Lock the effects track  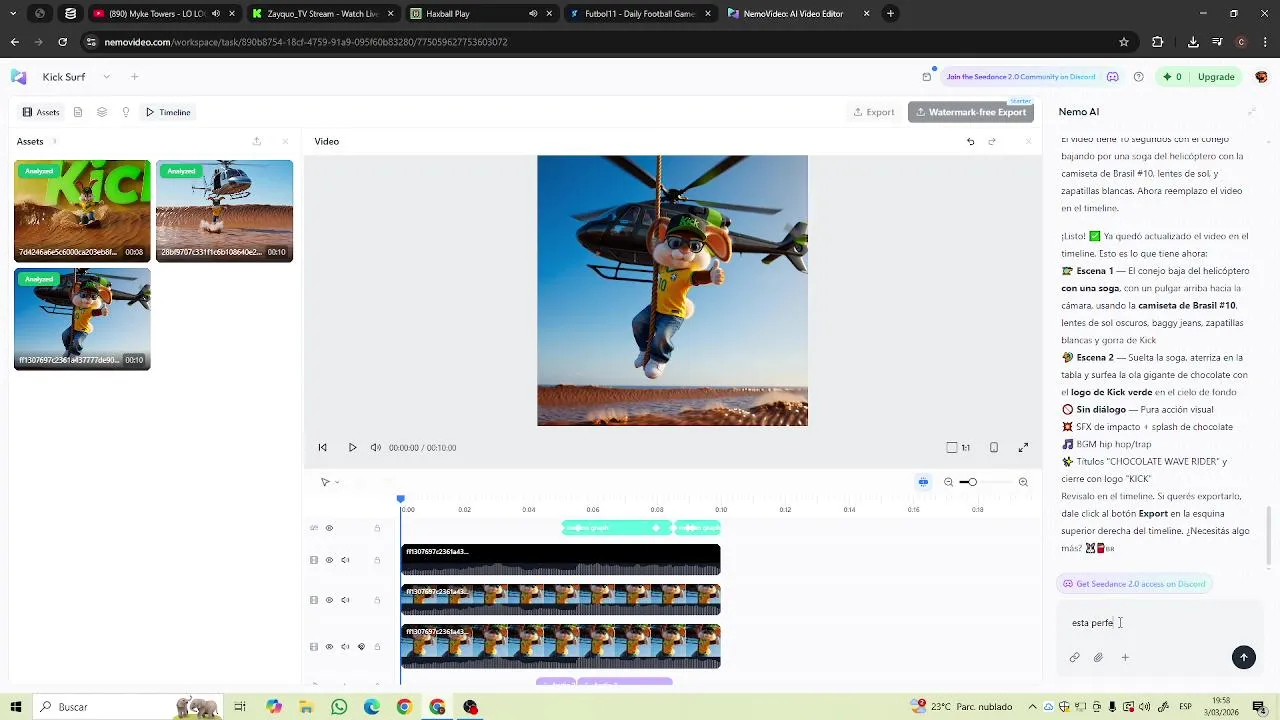377,528
